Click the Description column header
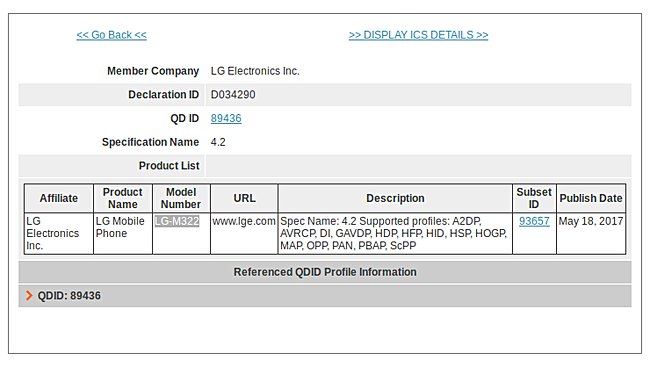The width and height of the screenshot is (650, 367). (x=395, y=198)
